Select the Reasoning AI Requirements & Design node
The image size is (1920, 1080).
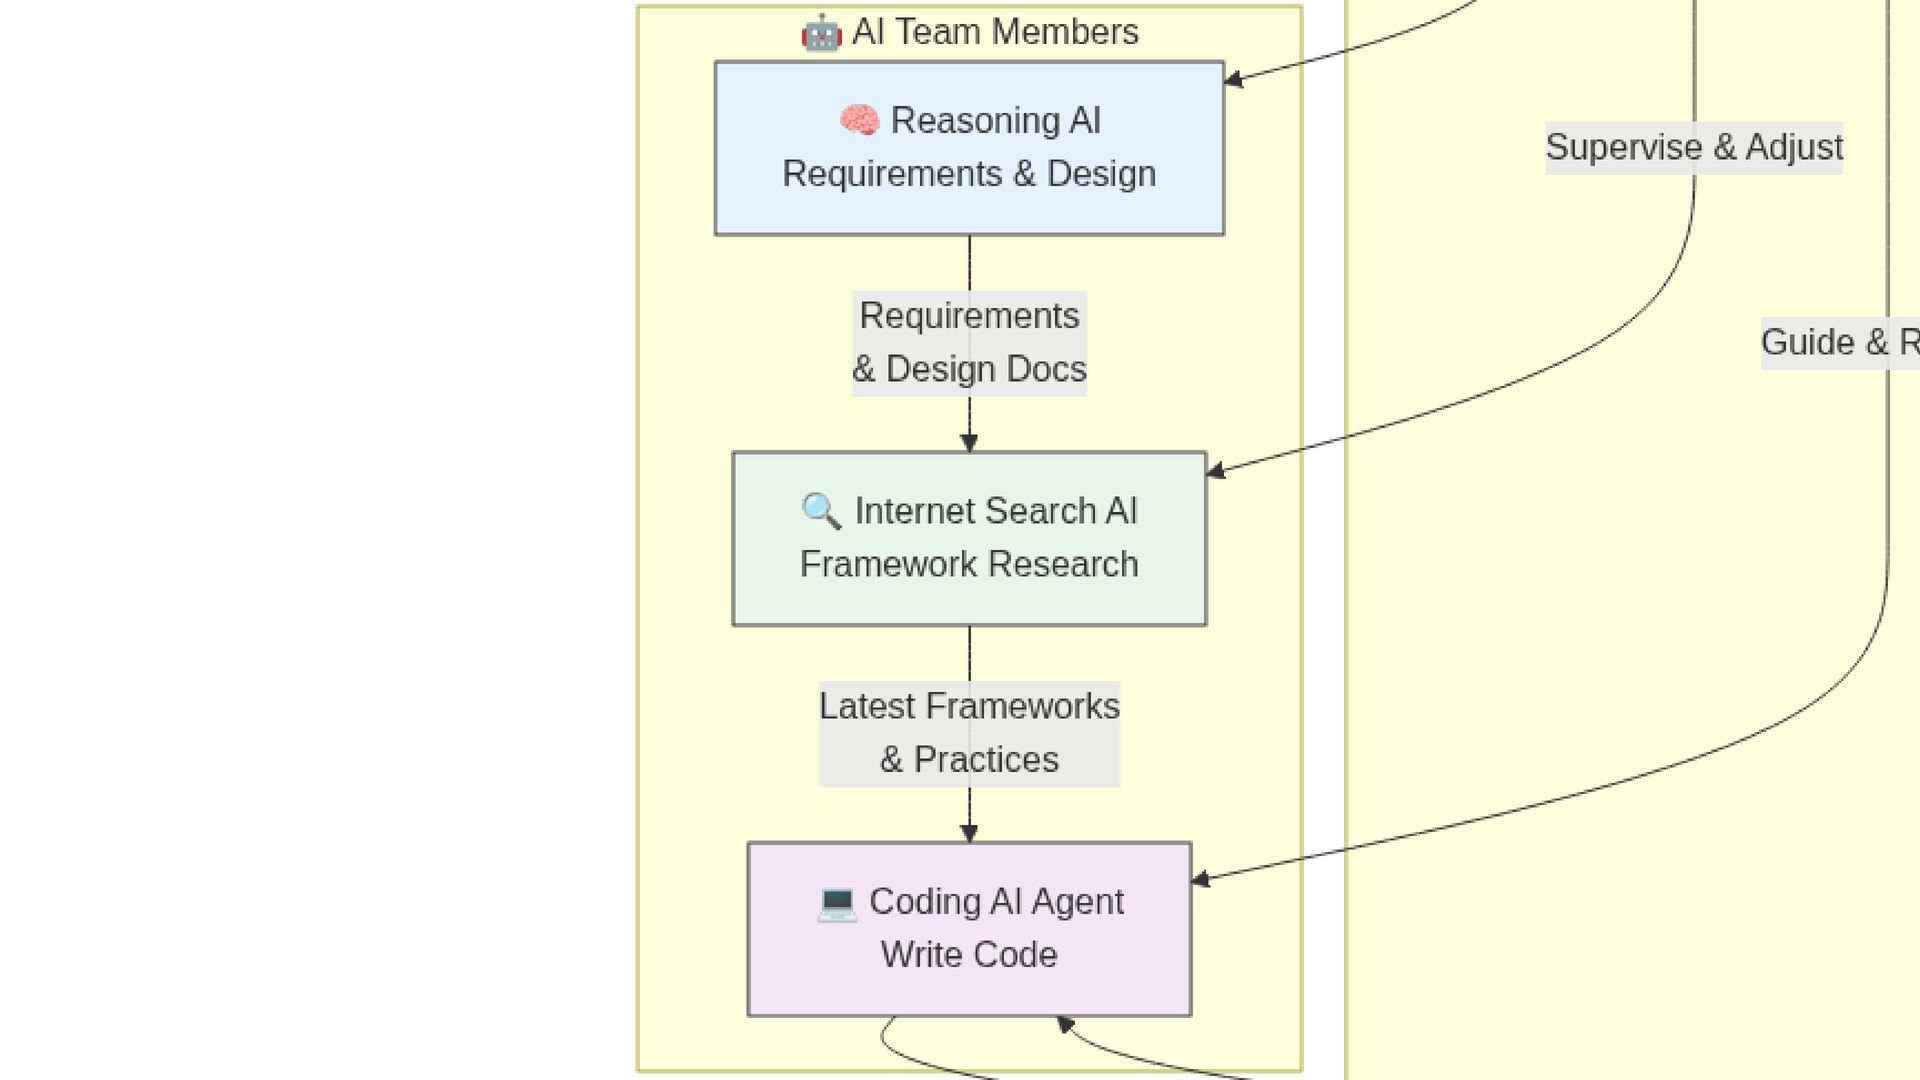tap(969, 148)
